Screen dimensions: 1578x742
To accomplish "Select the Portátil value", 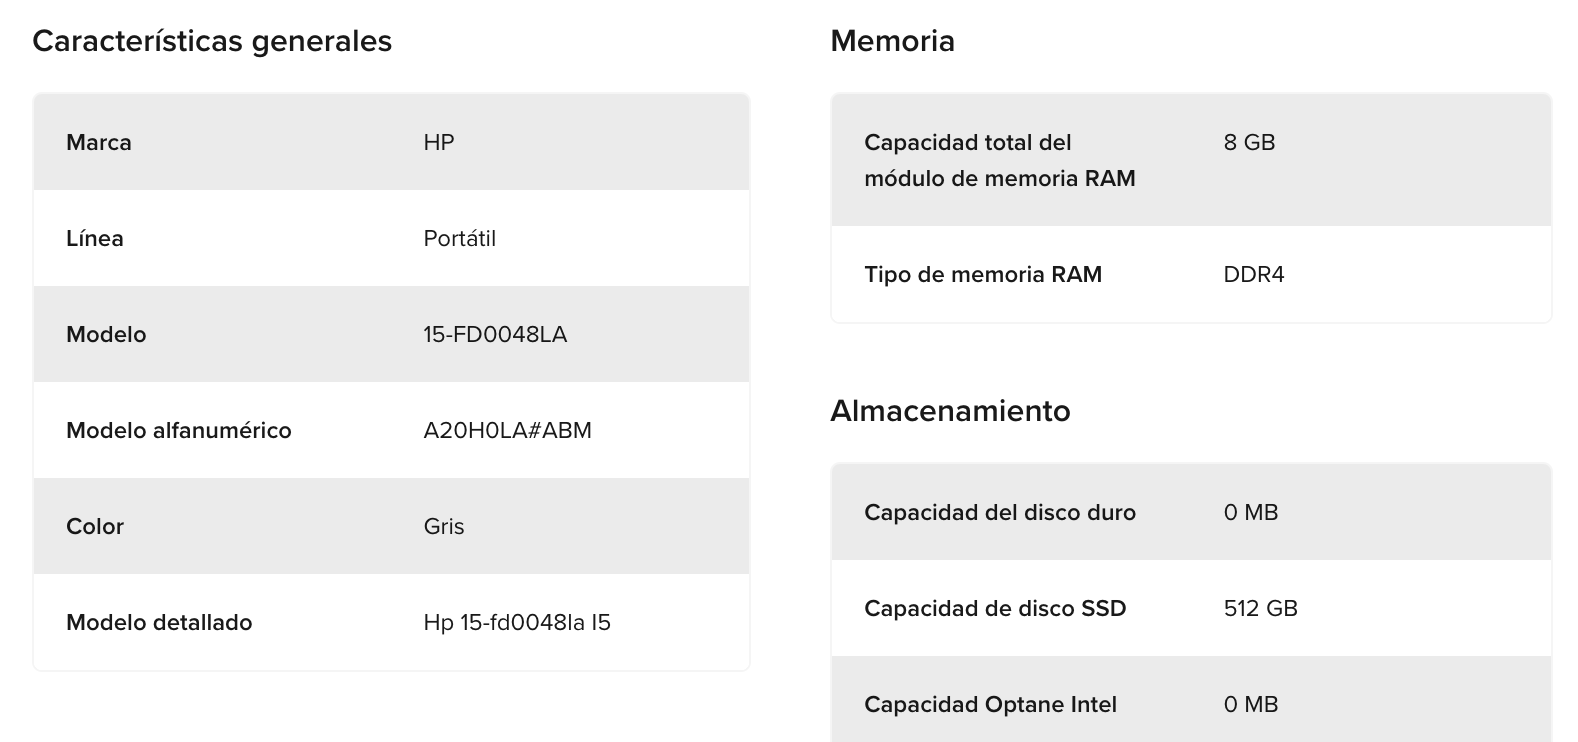I will (460, 238).
